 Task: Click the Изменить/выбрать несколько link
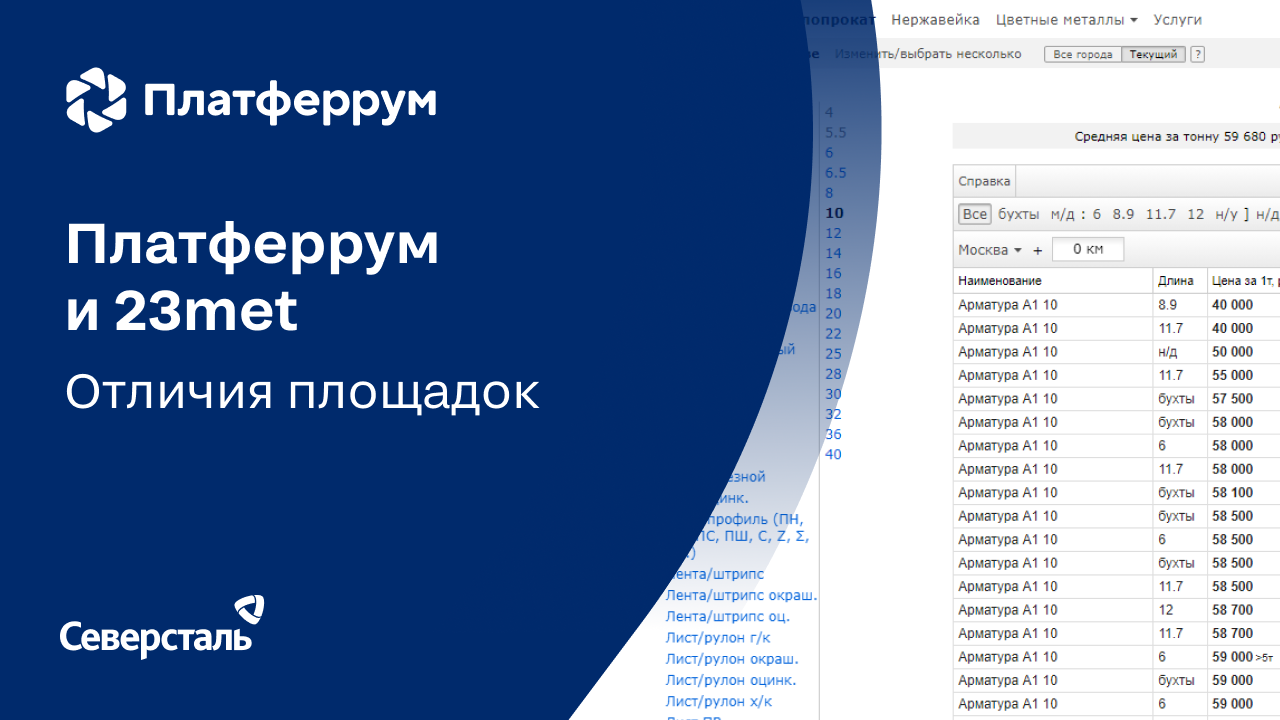[x=928, y=54]
